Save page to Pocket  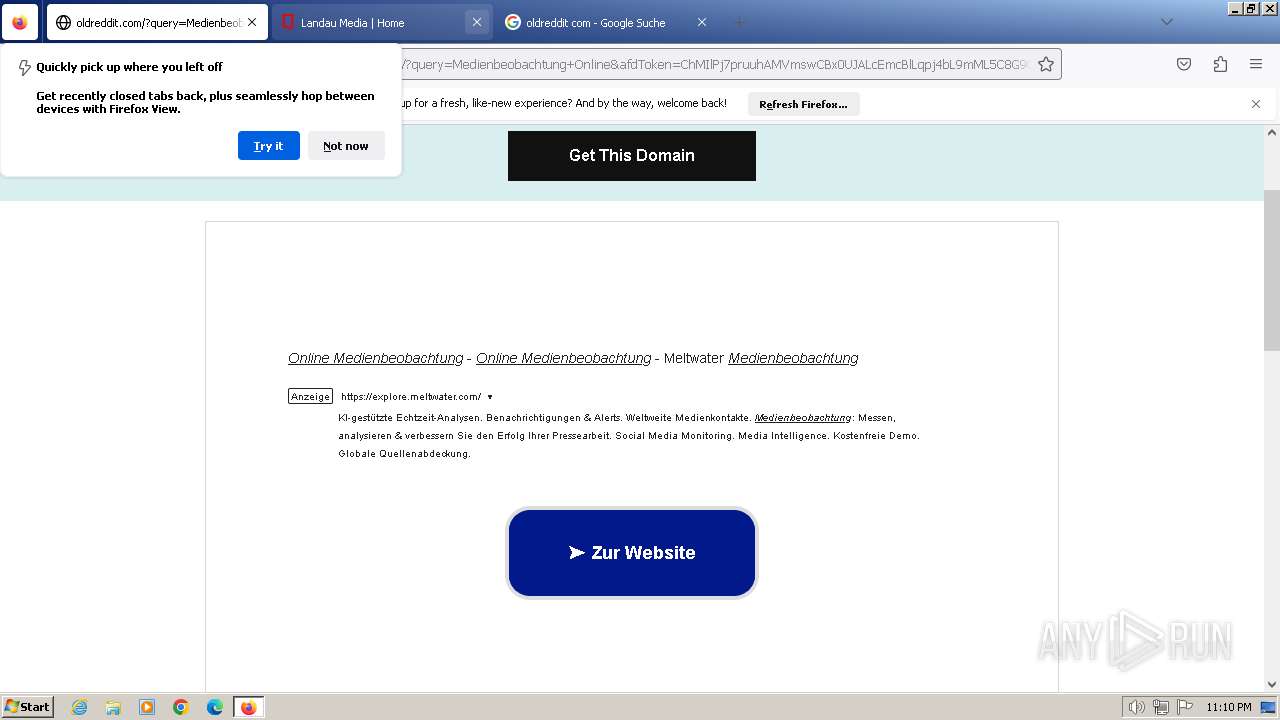(x=1184, y=64)
